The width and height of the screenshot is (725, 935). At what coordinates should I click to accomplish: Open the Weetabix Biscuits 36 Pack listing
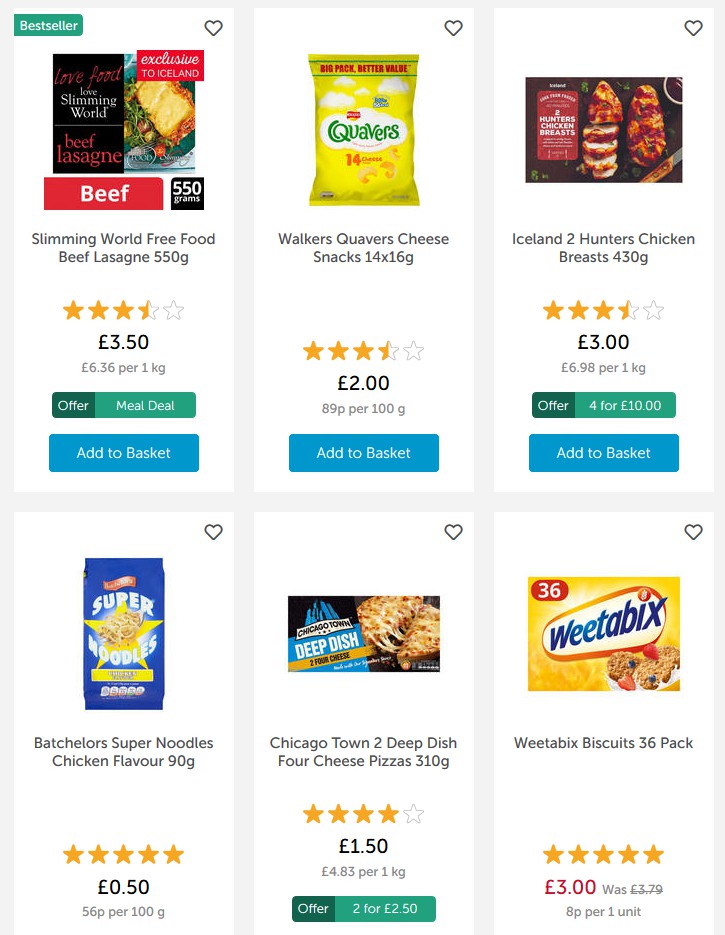point(603,742)
